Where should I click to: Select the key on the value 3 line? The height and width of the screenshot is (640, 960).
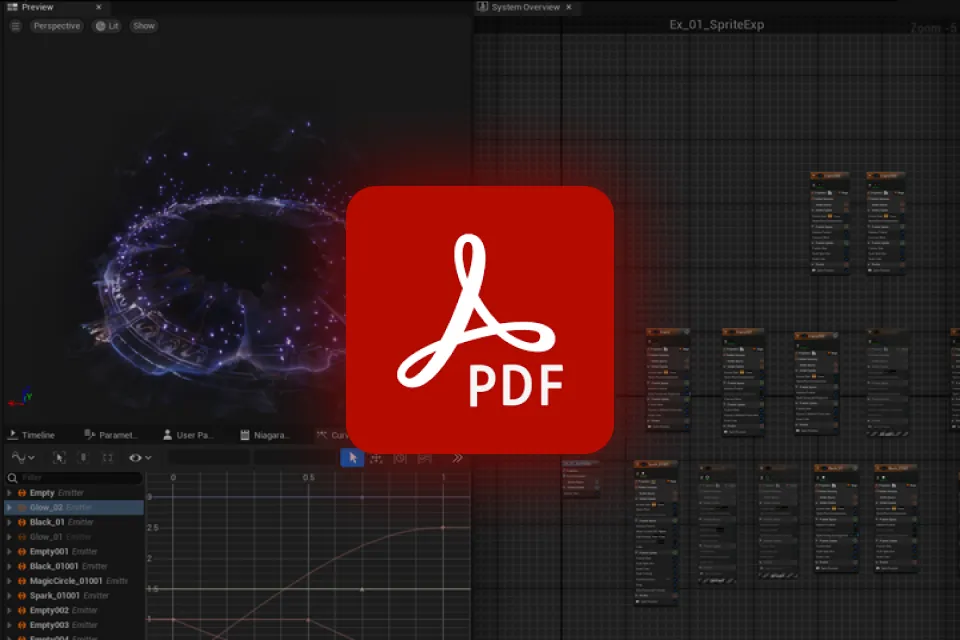[362, 497]
